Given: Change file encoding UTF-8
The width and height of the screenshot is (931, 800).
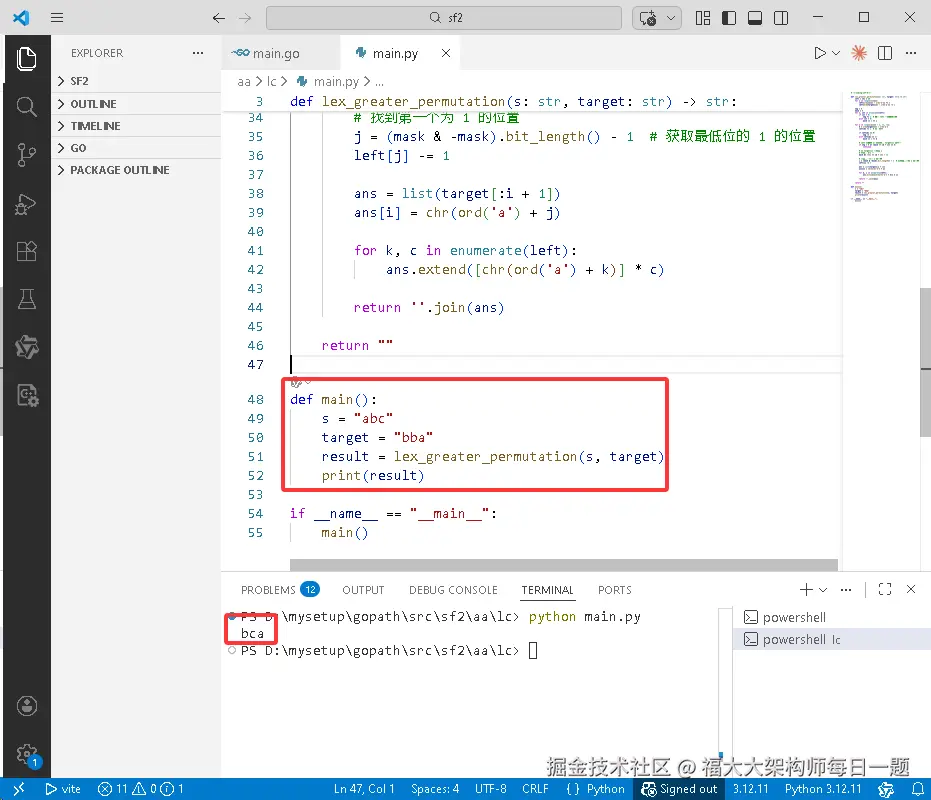Looking at the screenshot, I should coord(490,789).
